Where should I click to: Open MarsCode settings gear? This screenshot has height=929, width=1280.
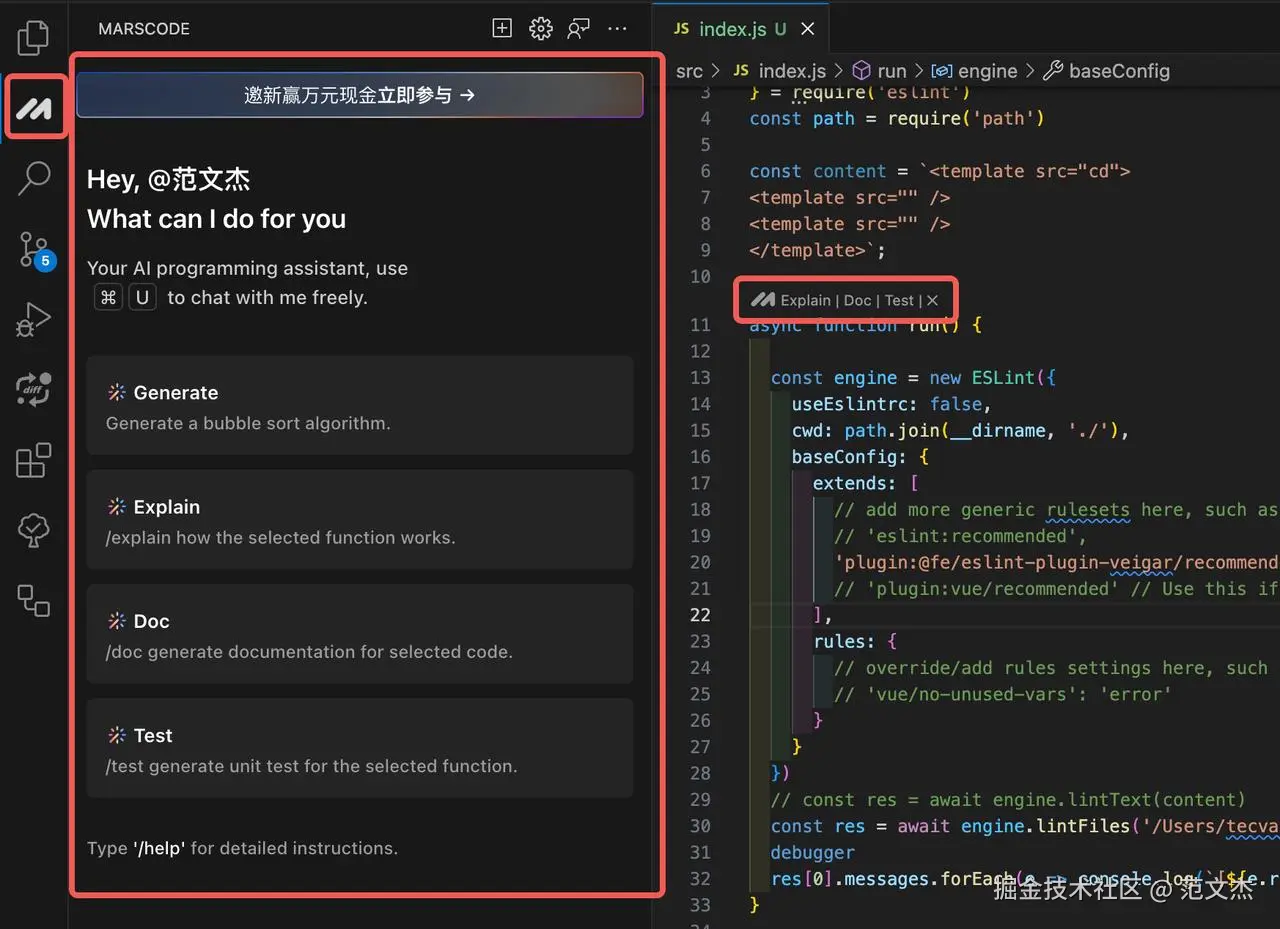(541, 28)
